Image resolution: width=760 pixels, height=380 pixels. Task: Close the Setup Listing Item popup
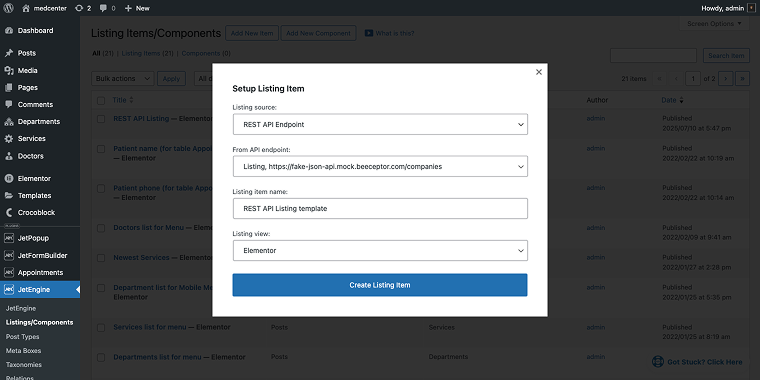(x=538, y=72)
